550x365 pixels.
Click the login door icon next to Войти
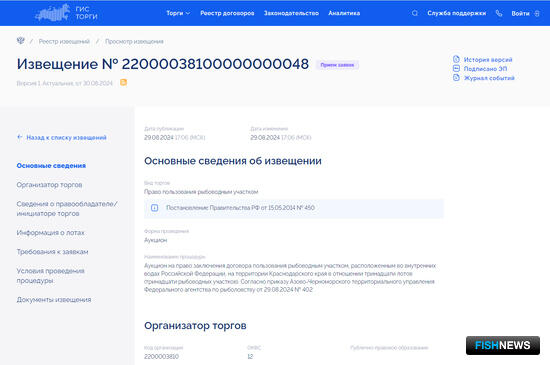pos(537,13)
